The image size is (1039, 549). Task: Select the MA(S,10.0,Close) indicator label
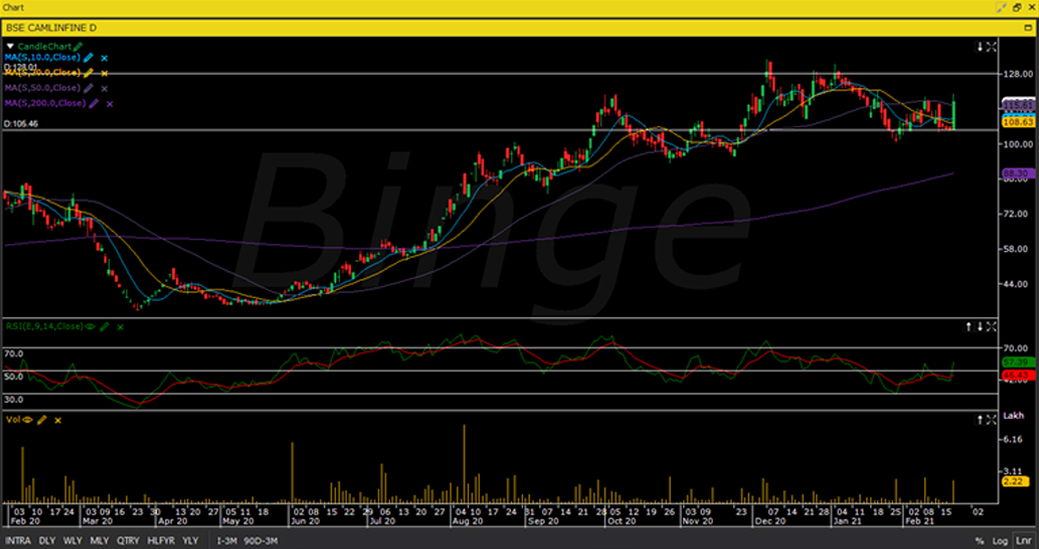42,58
